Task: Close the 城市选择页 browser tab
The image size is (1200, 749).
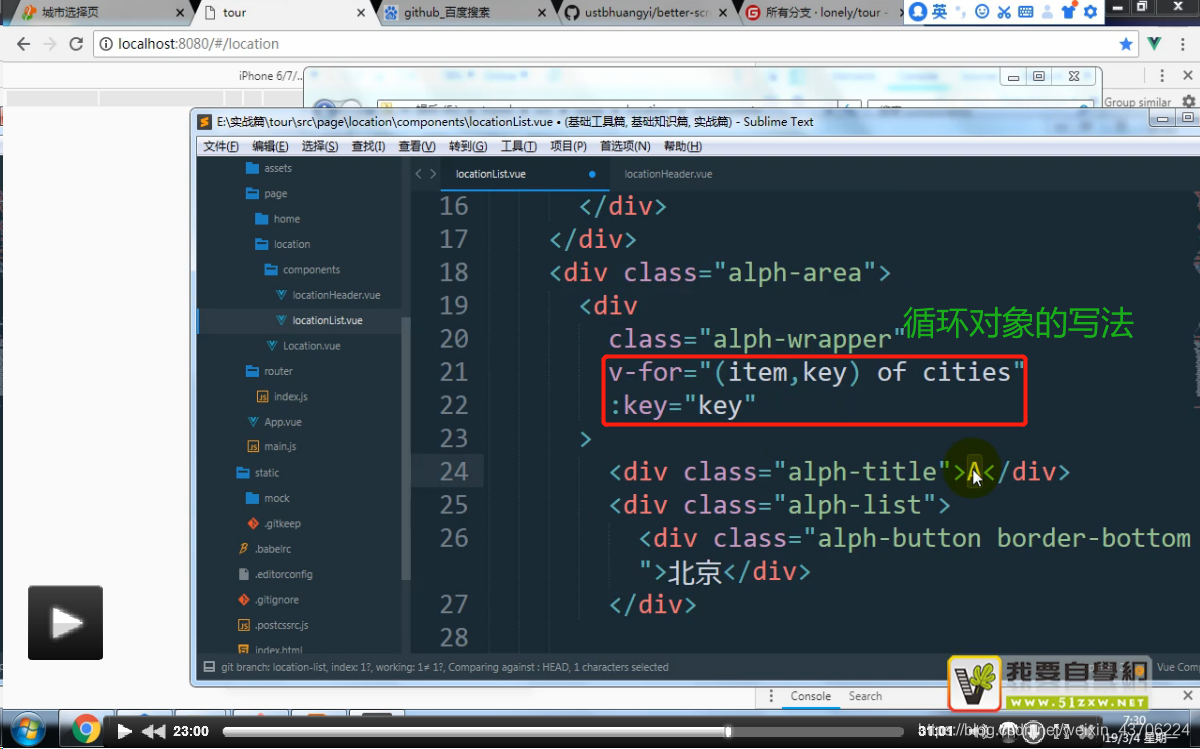Action: click(x=179, y=13)
